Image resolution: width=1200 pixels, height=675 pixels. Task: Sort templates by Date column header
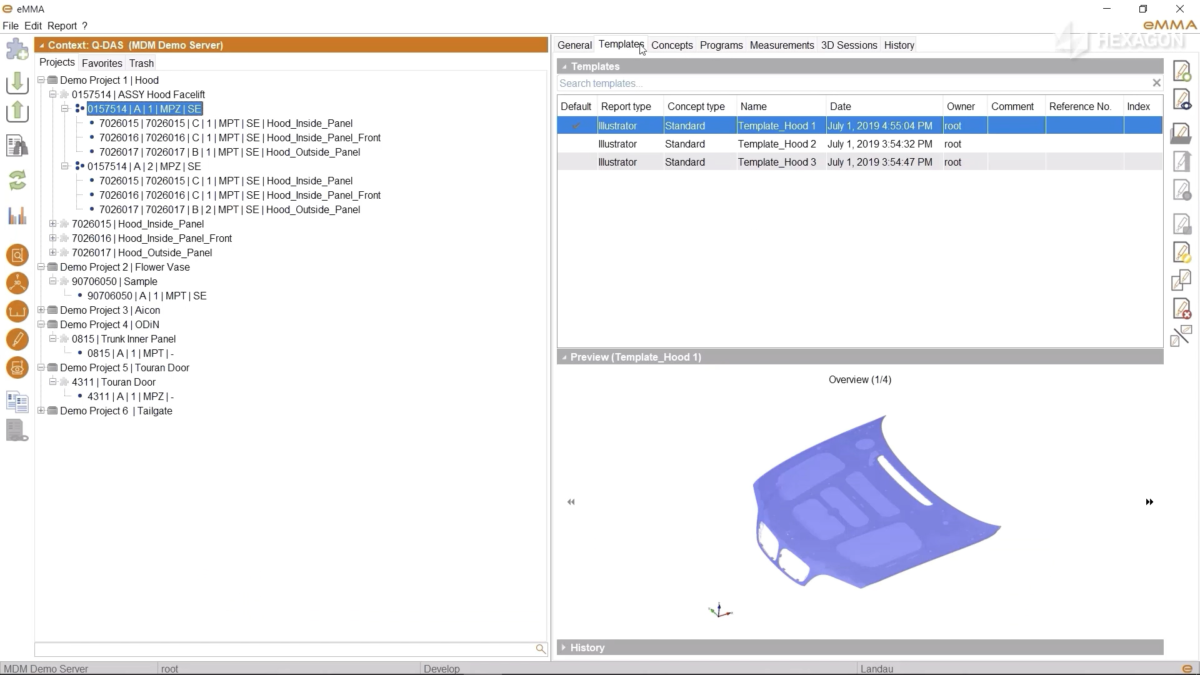(x=884, y=106)
